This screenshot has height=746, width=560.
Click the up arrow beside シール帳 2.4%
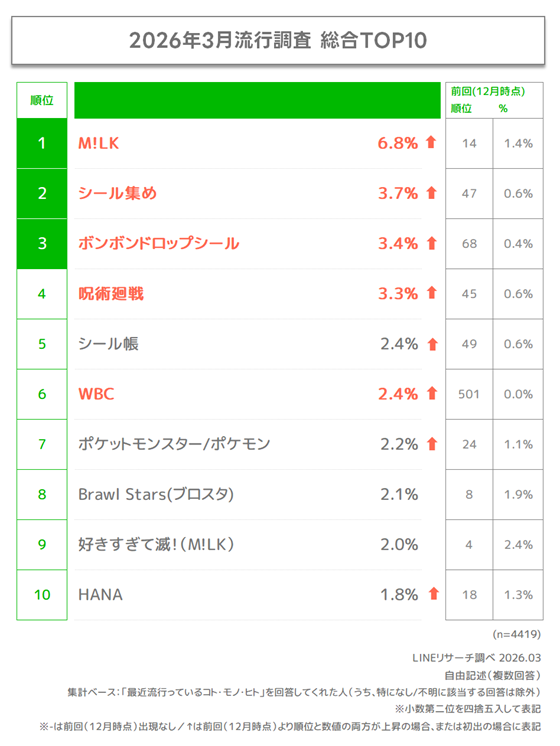432,344
